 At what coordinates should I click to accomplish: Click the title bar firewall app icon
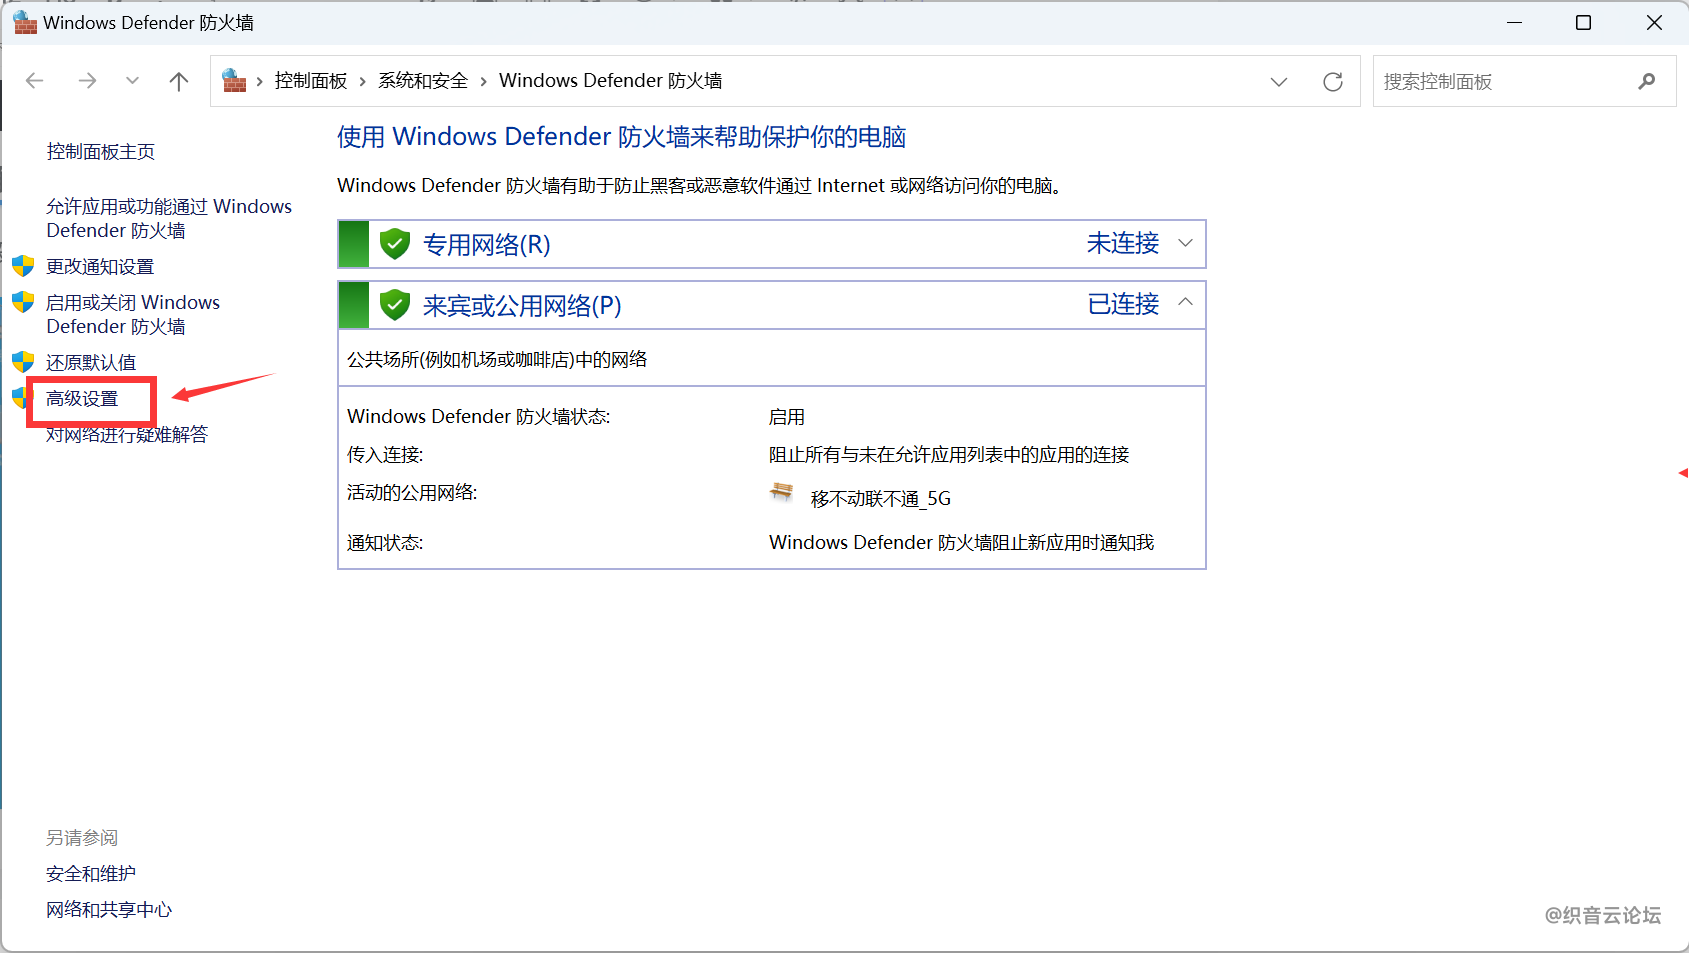pos(25,22)
